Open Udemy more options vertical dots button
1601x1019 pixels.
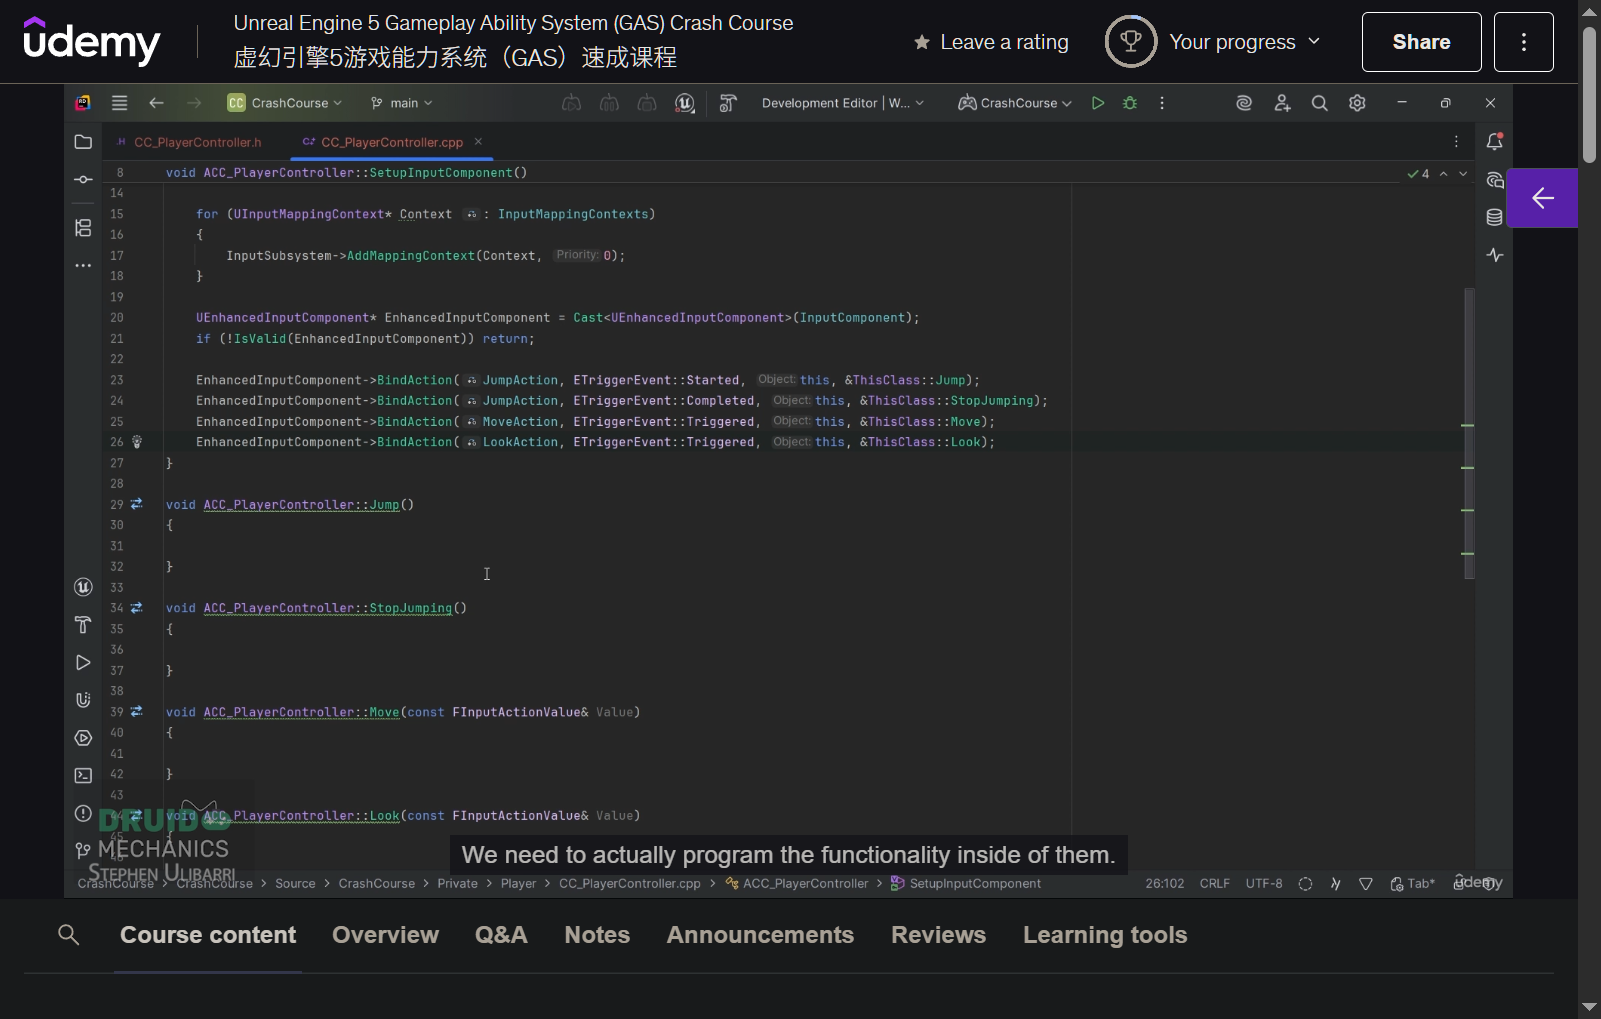click(x=1523, y=42)
